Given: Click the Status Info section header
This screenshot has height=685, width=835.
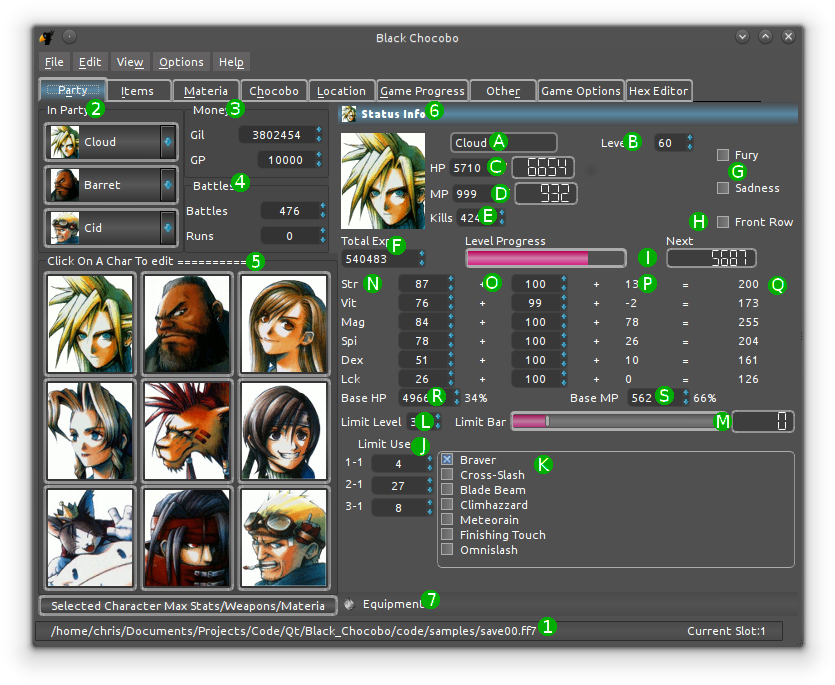Looking at the screenshot, I should pyautogui.click(x=569, y=113).
